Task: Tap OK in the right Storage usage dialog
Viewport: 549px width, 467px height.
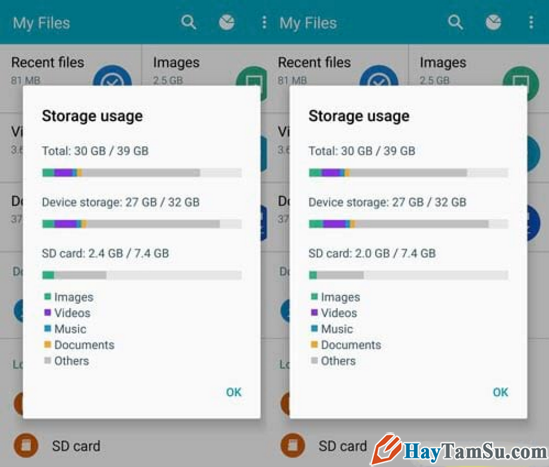Action: pos(500,392)
